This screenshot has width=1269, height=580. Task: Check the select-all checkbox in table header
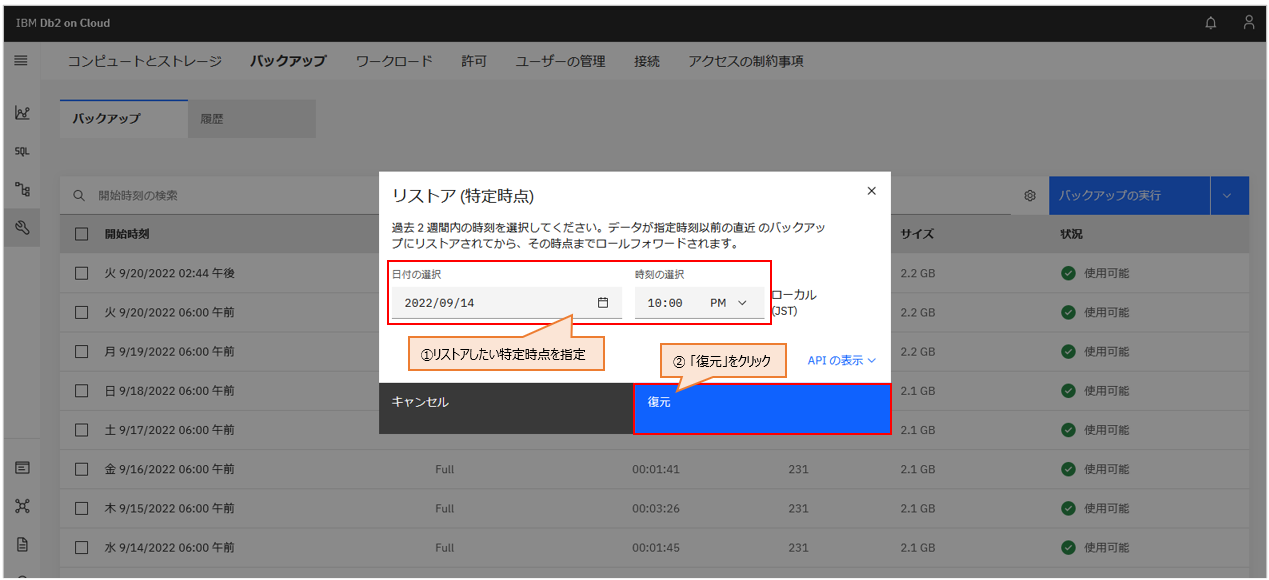81,233
